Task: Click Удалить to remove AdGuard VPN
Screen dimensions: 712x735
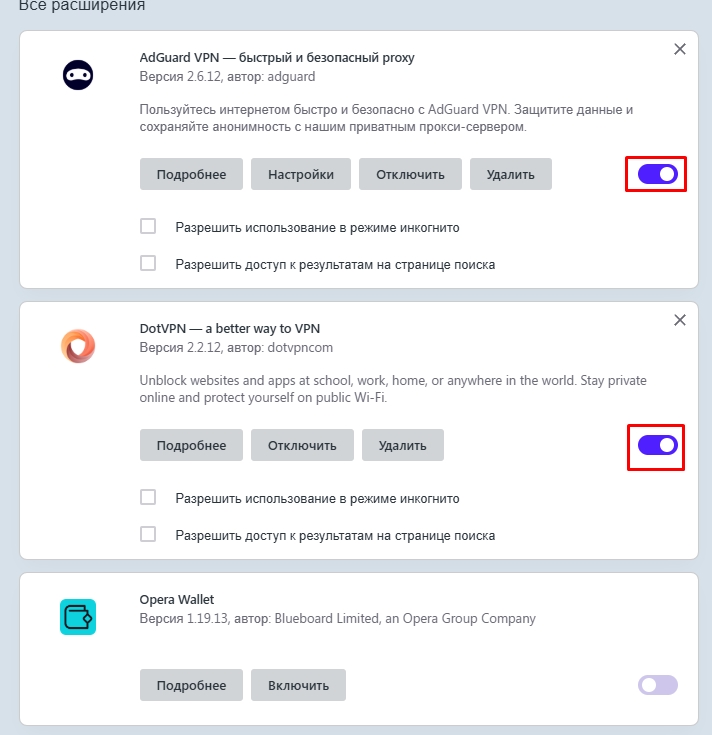Action: [x=510, y=174]
